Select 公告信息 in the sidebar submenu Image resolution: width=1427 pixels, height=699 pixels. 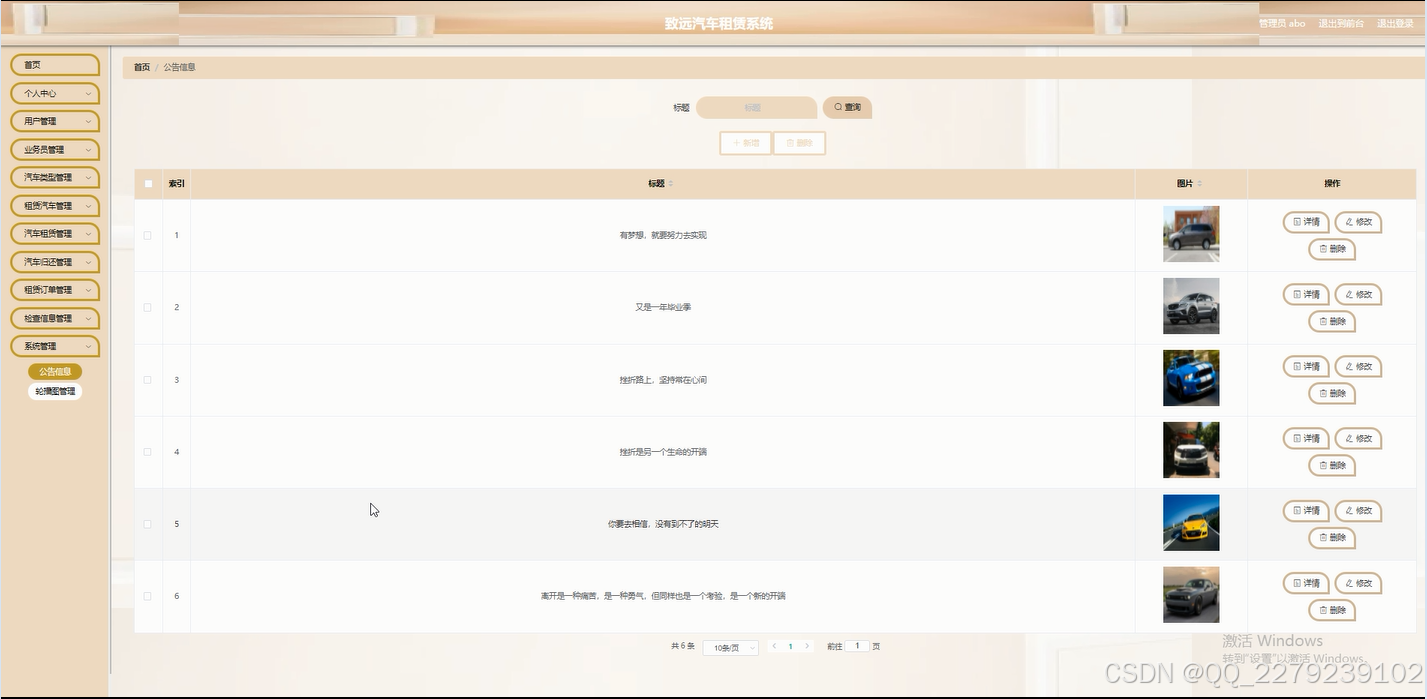tap(55, 370)
